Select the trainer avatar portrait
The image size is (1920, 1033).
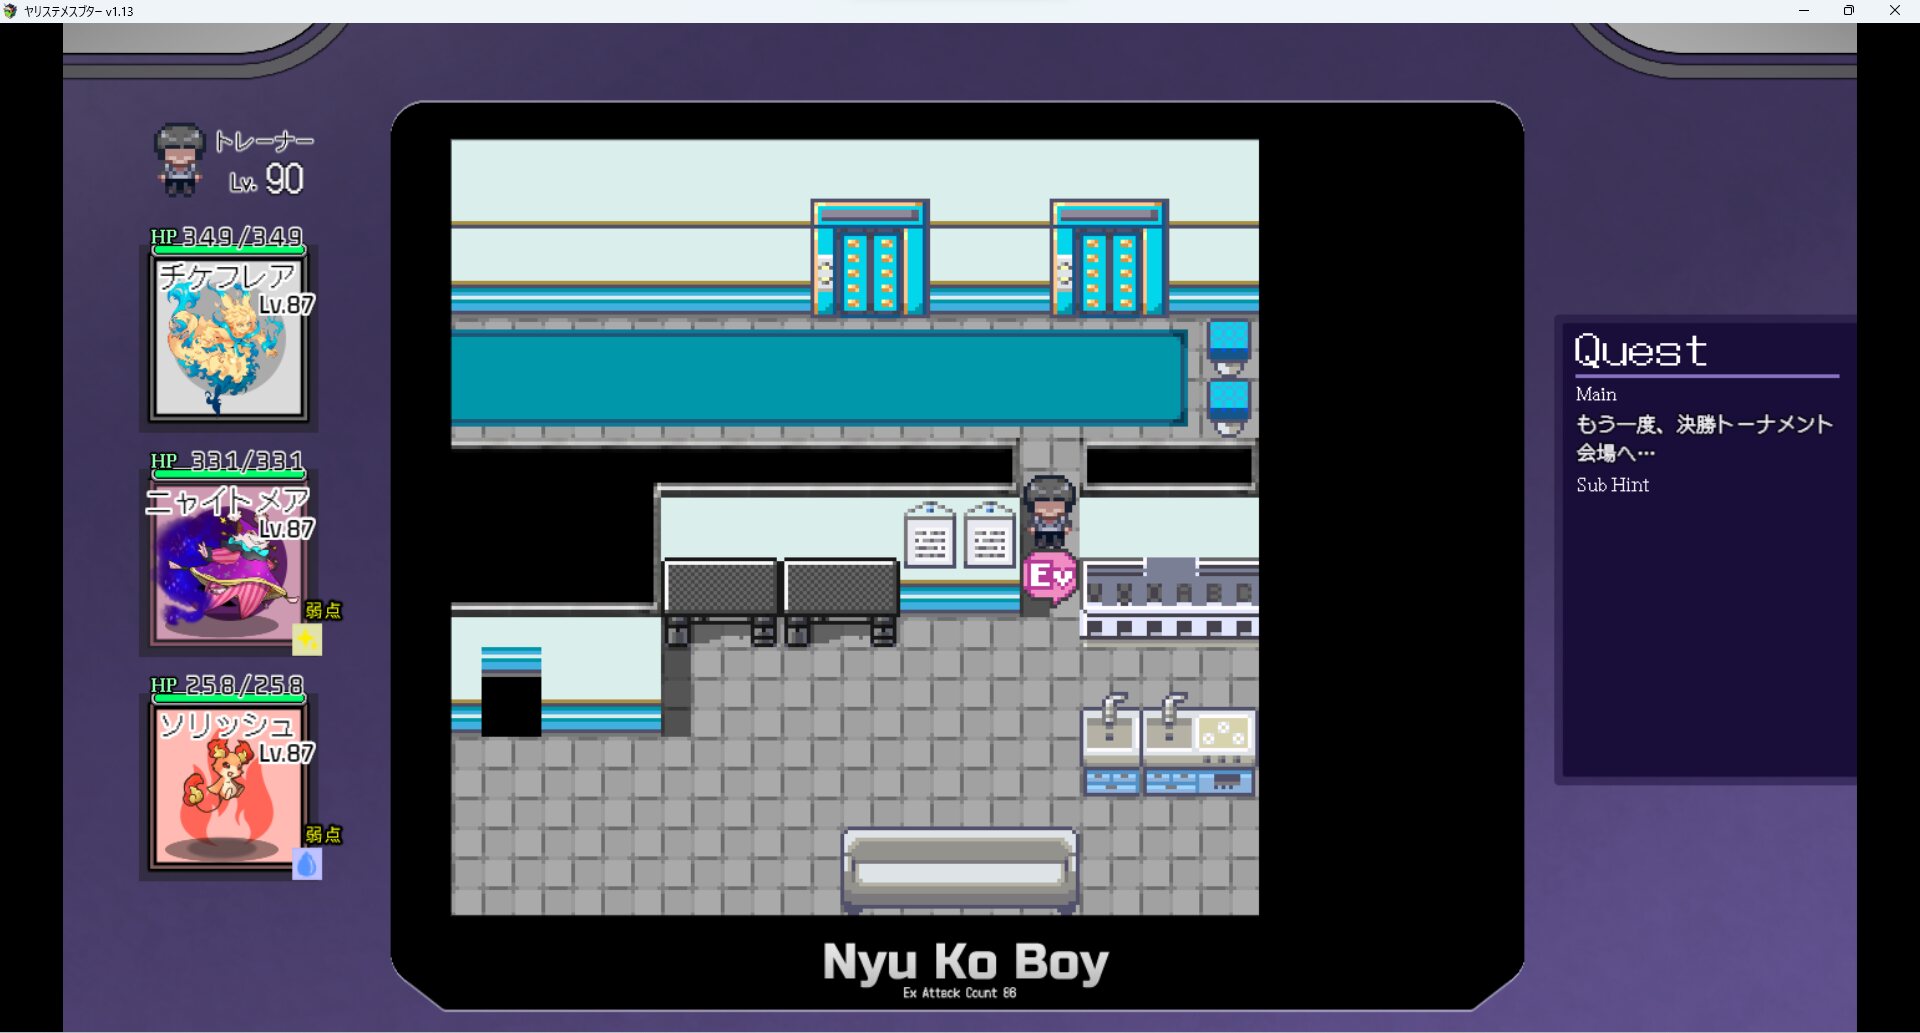(x=180, y=158)
